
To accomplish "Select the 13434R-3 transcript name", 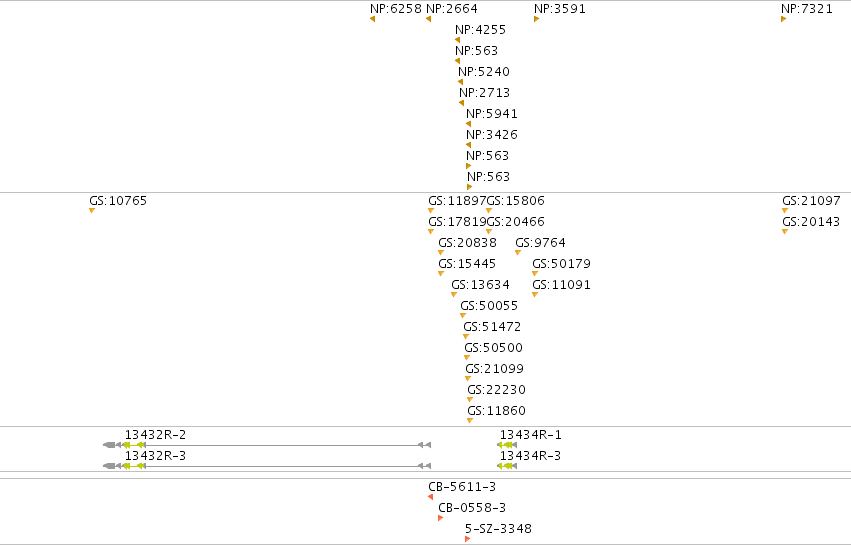I will pyautogui.click(x=530, y=455).
